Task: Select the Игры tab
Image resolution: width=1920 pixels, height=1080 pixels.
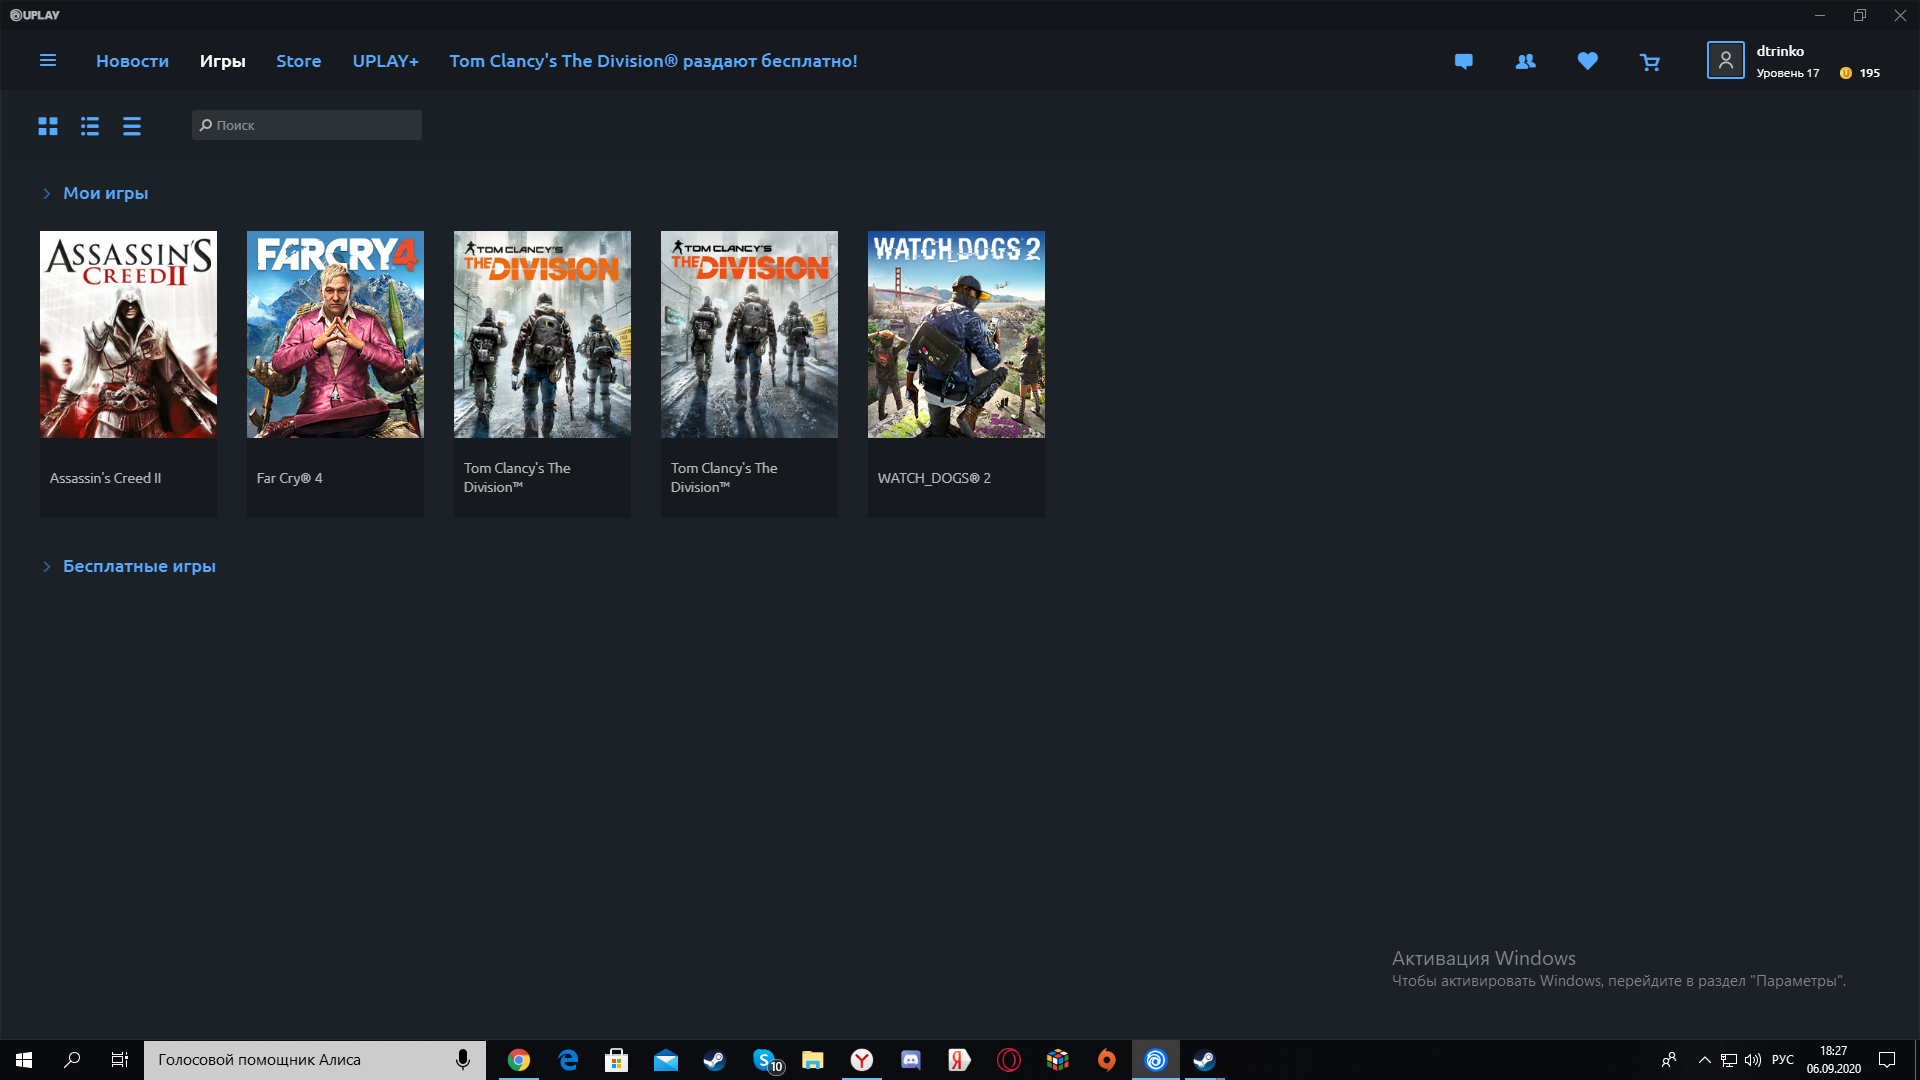Action: (222, 61)
